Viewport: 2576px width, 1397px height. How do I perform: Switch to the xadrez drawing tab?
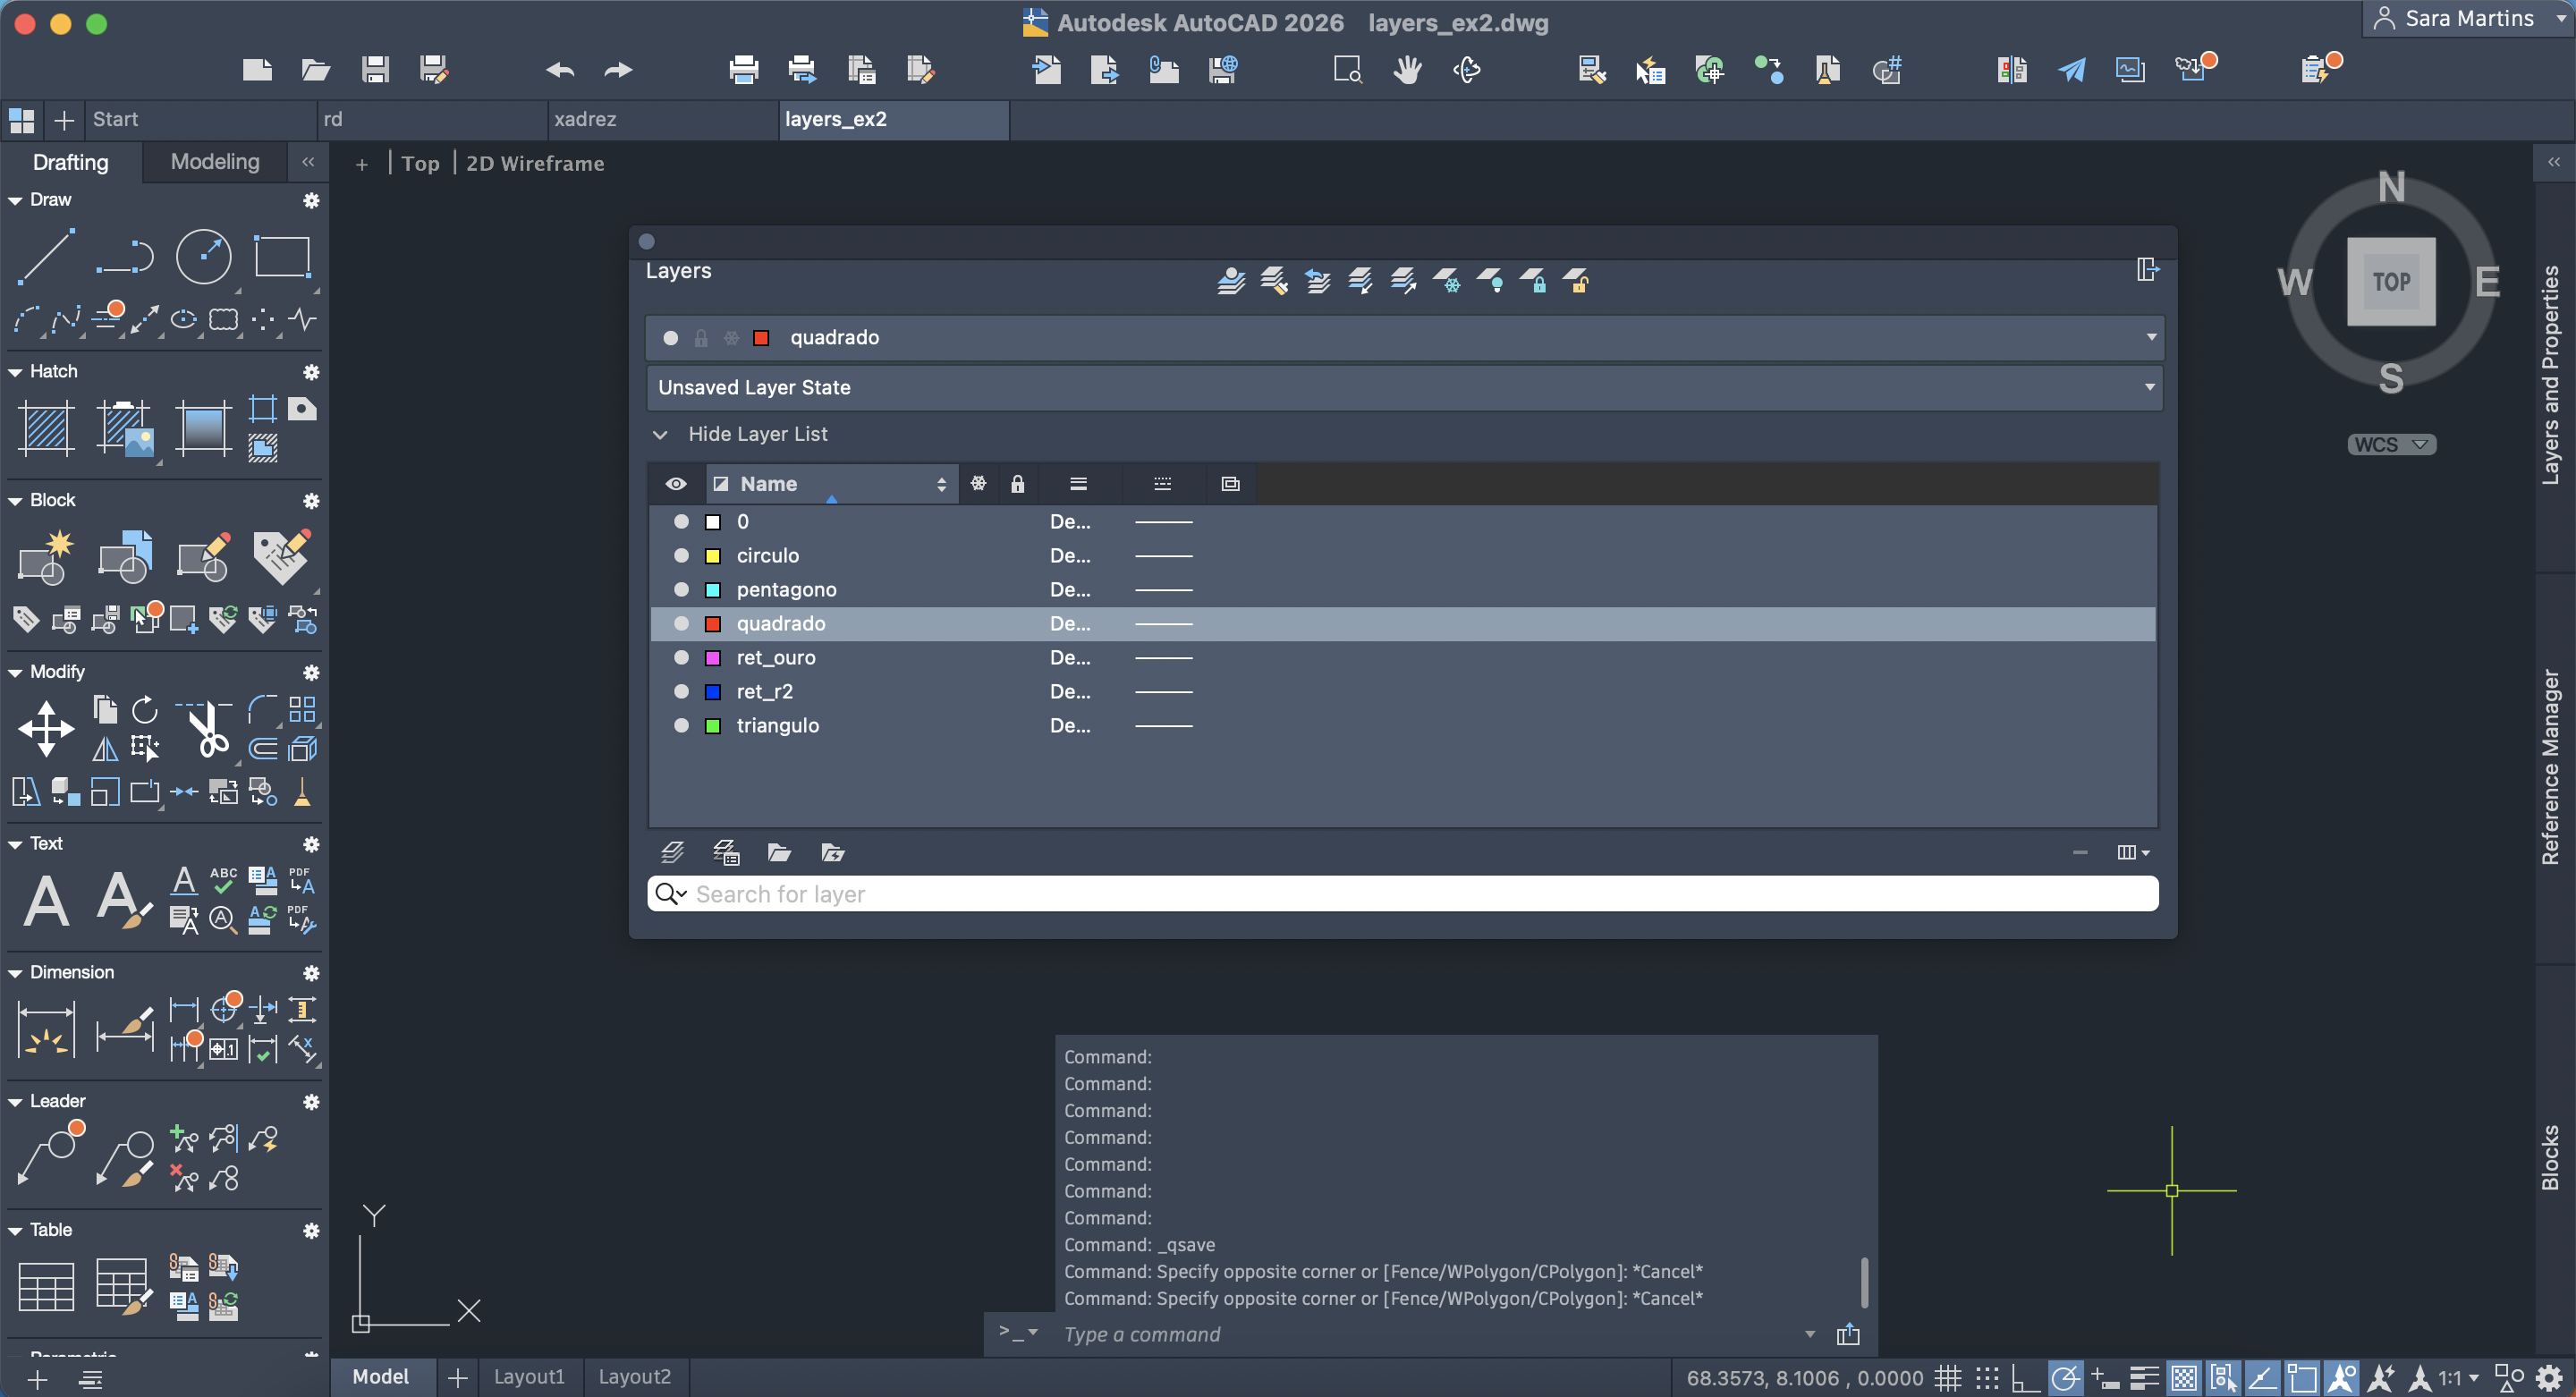(x=585, y=119)
